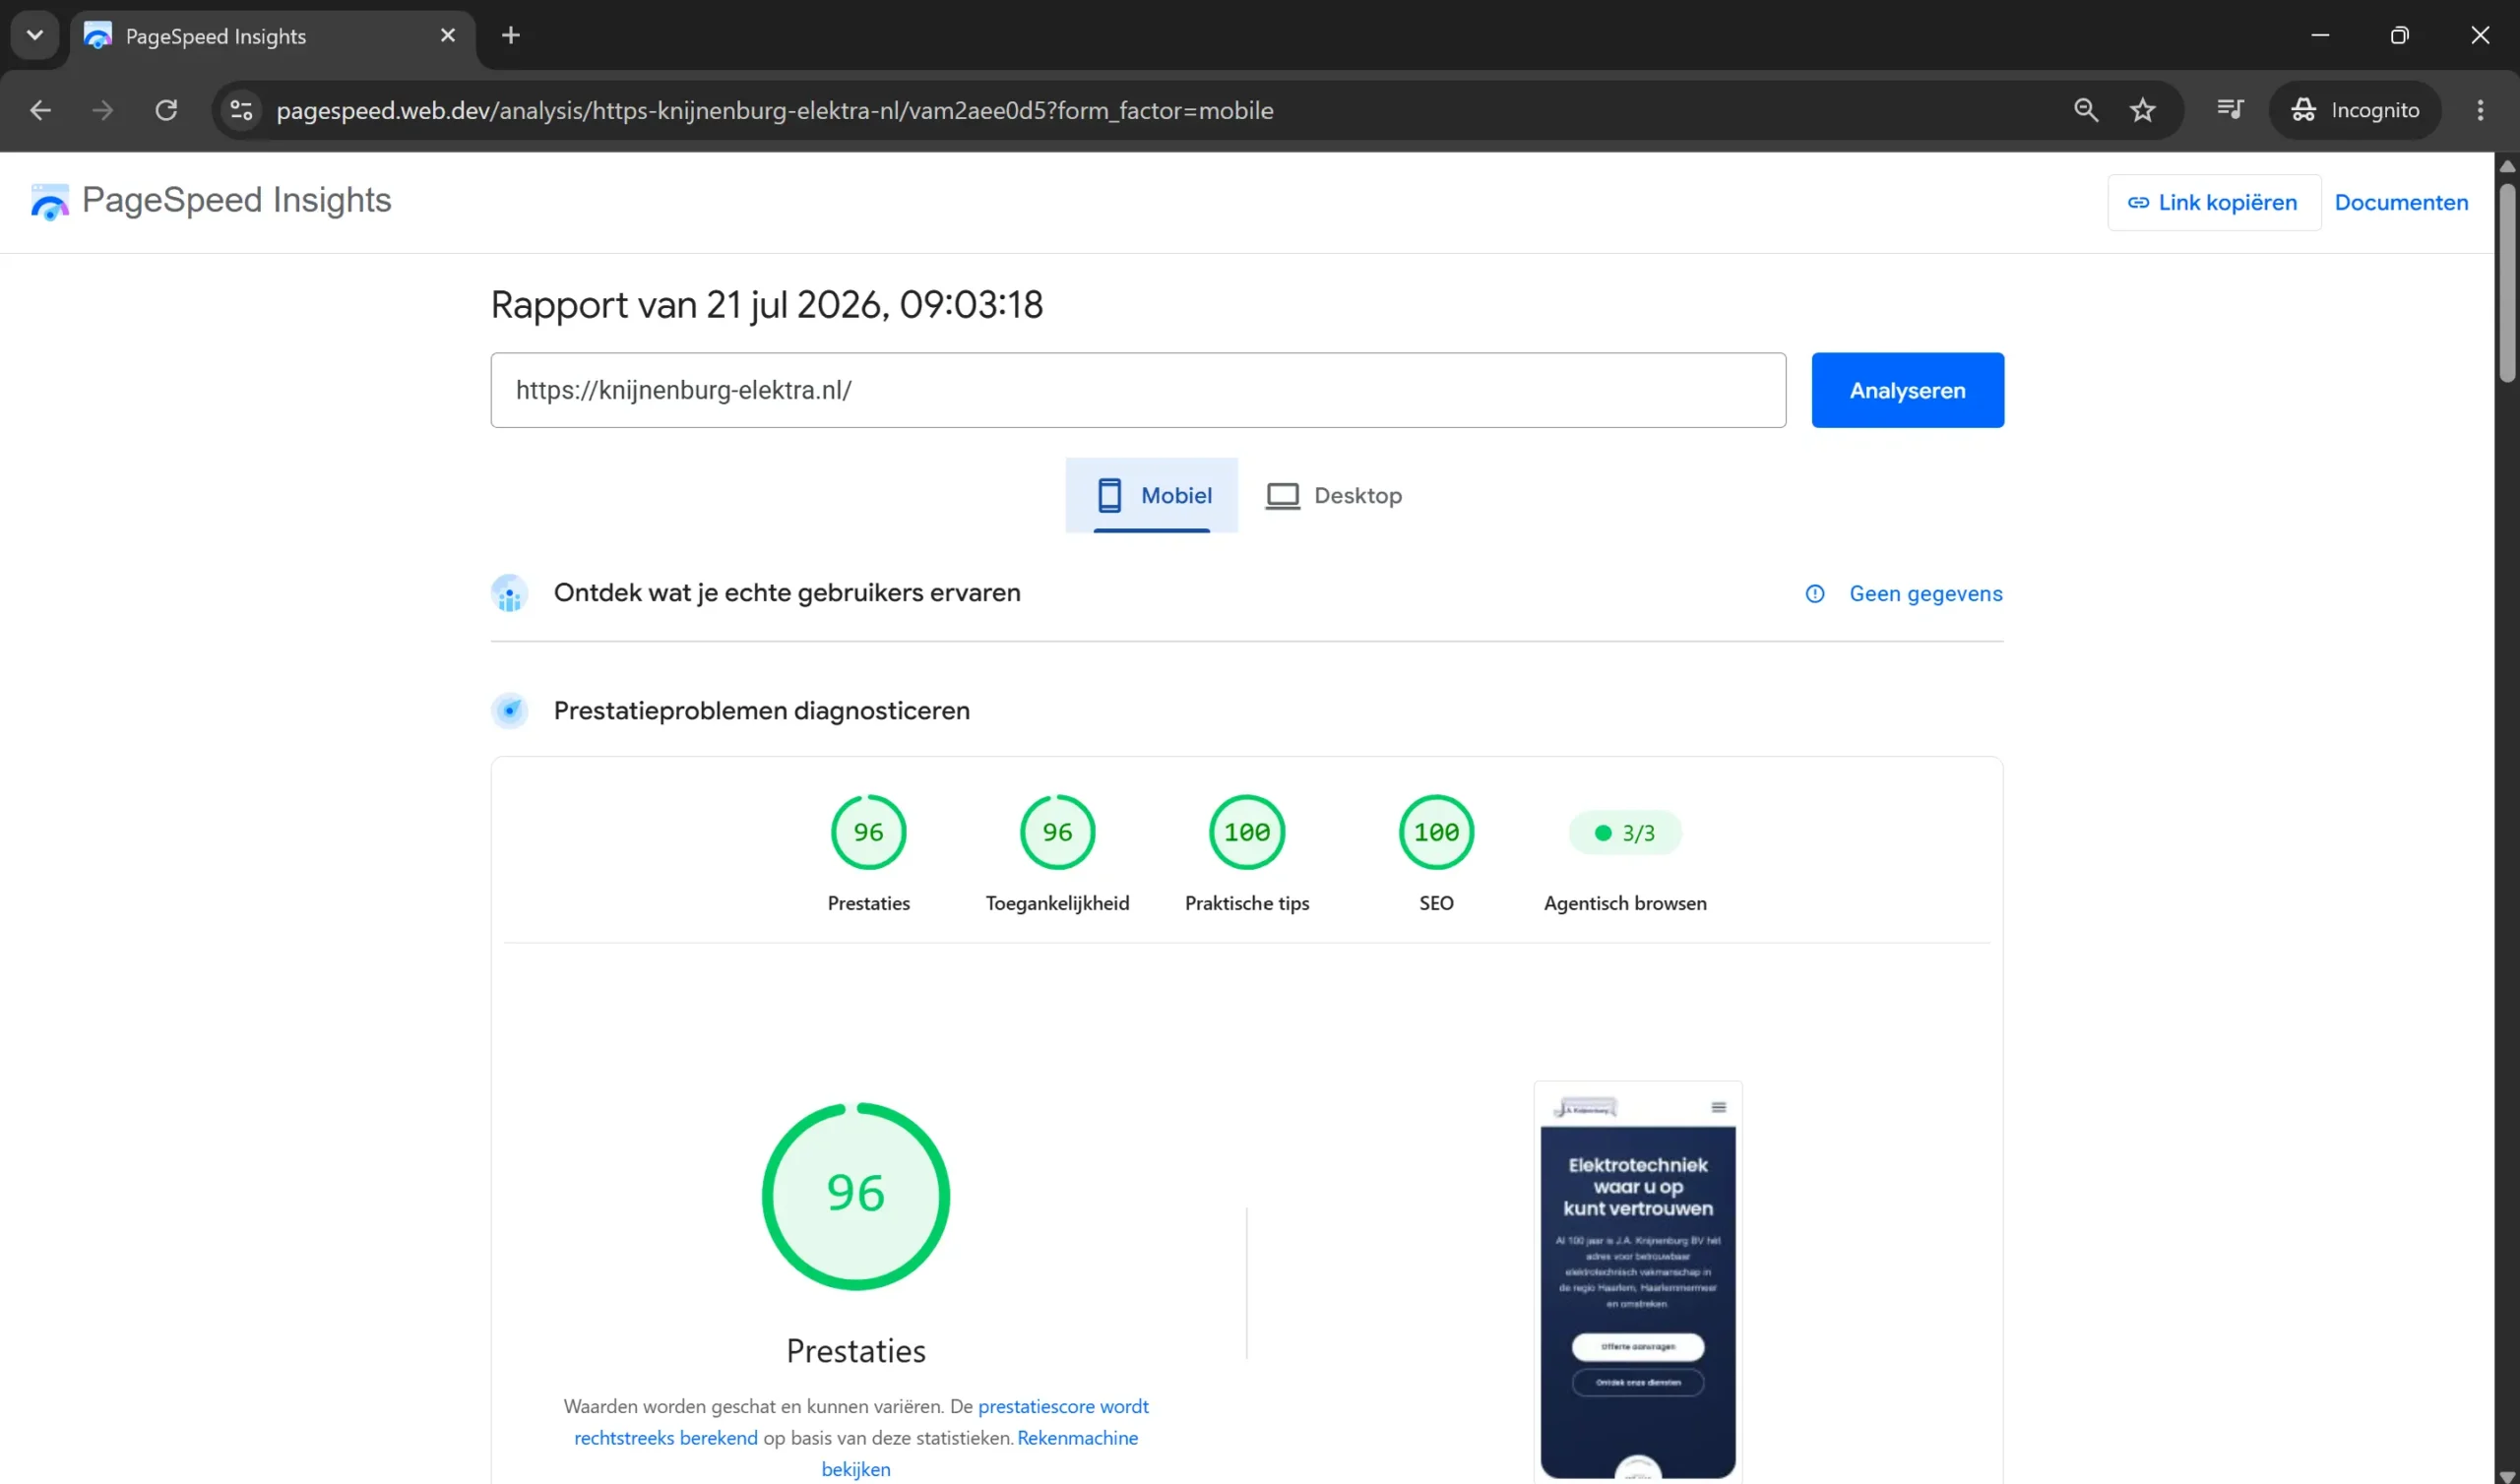Jump to the Praktische tips 100 gauge
2520x1484 pixels.
1247,832
